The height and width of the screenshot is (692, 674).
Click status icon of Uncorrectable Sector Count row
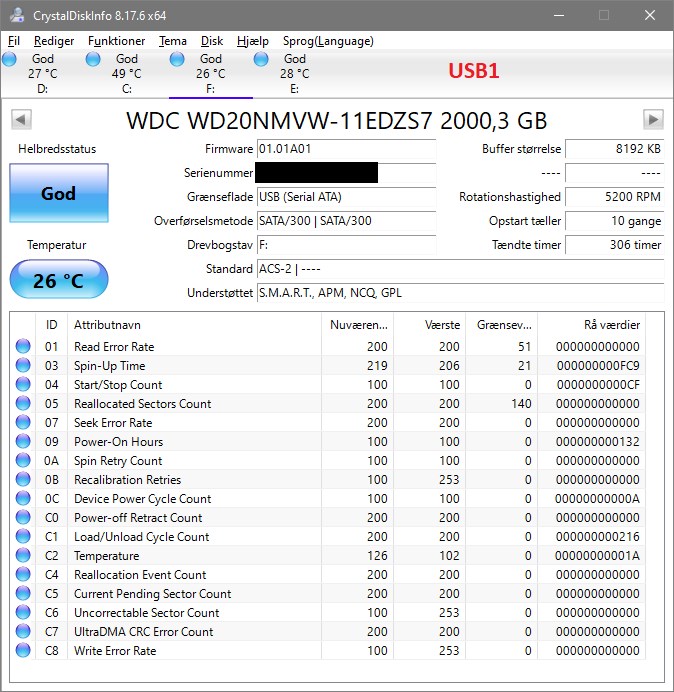23,612
